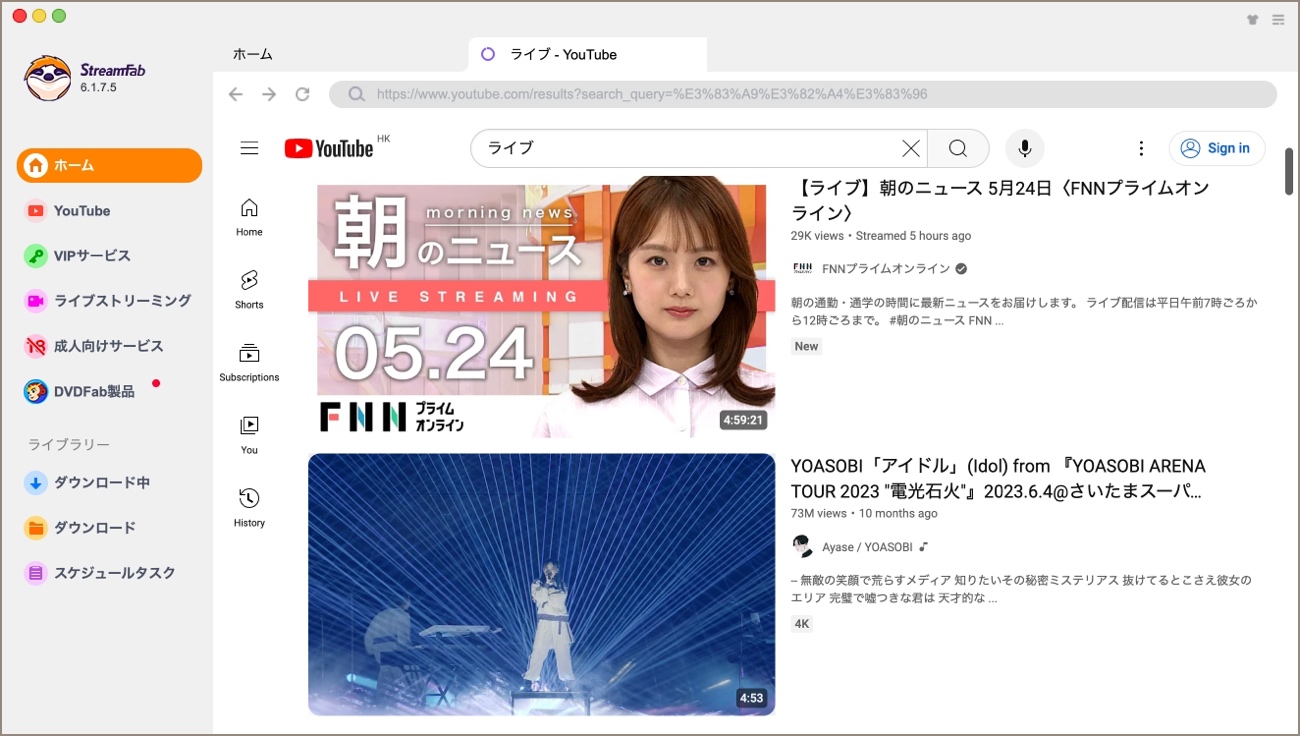This screenshot has width=1300, height=736.
Task: Click the 4:59:21 duration label
Action: tap(743, 420)
